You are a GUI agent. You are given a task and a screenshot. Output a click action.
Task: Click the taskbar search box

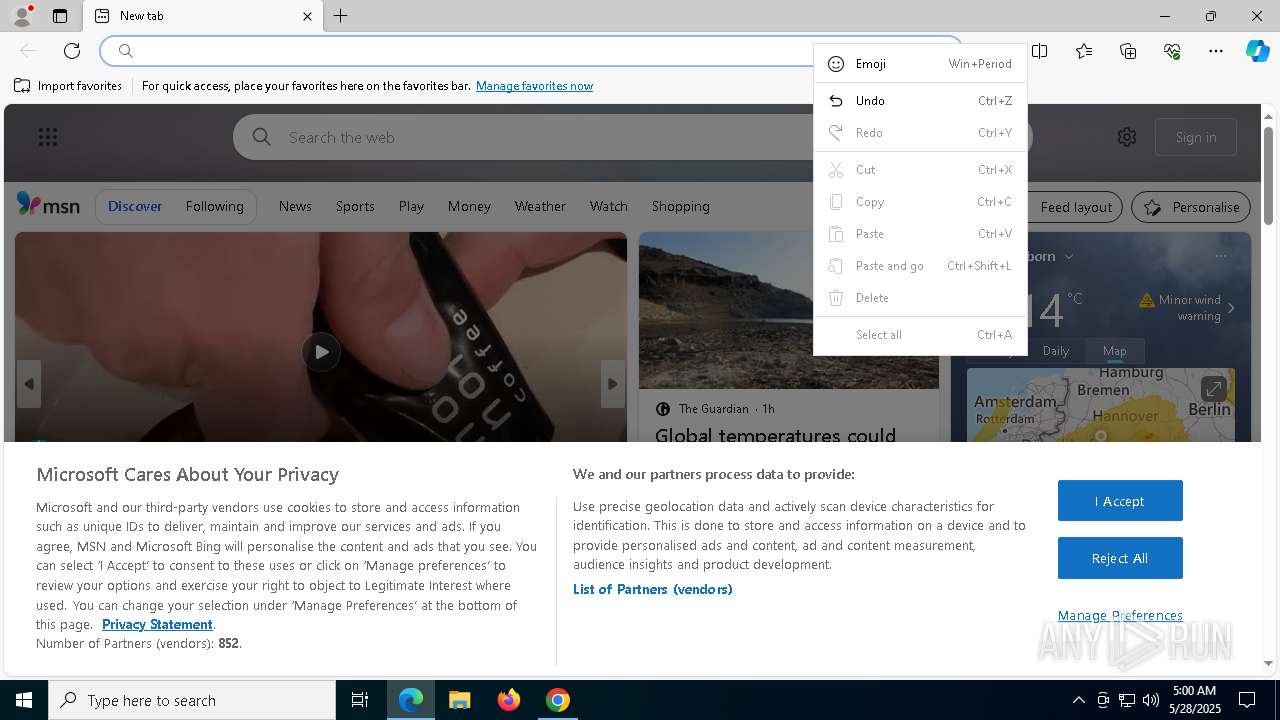point(192,700)
